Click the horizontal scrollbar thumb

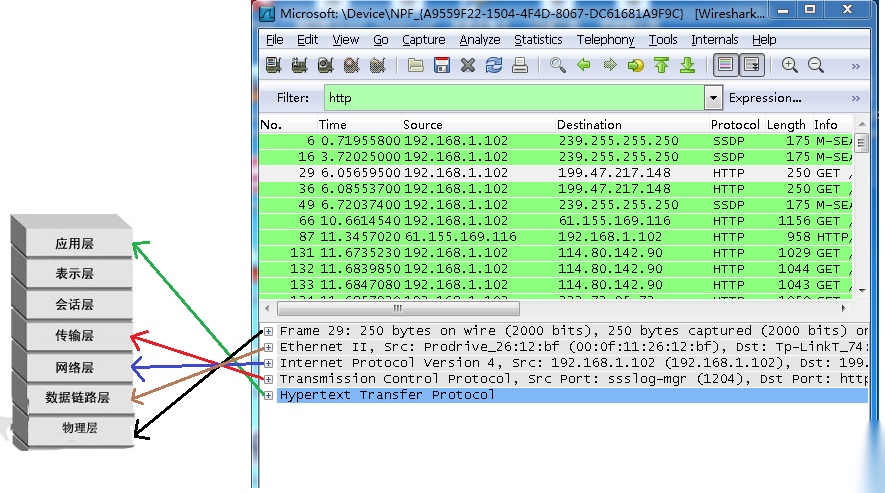(x=398, y=308)
